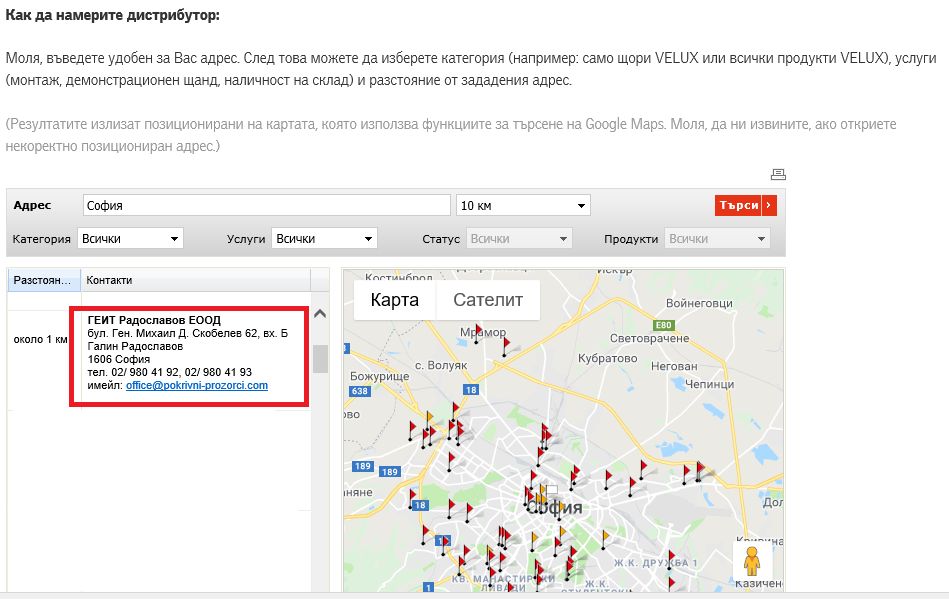Click the около 1 км distance cell
Viewport: 949px width, 599px height.
pyautogui.click(x=40, y=339)
